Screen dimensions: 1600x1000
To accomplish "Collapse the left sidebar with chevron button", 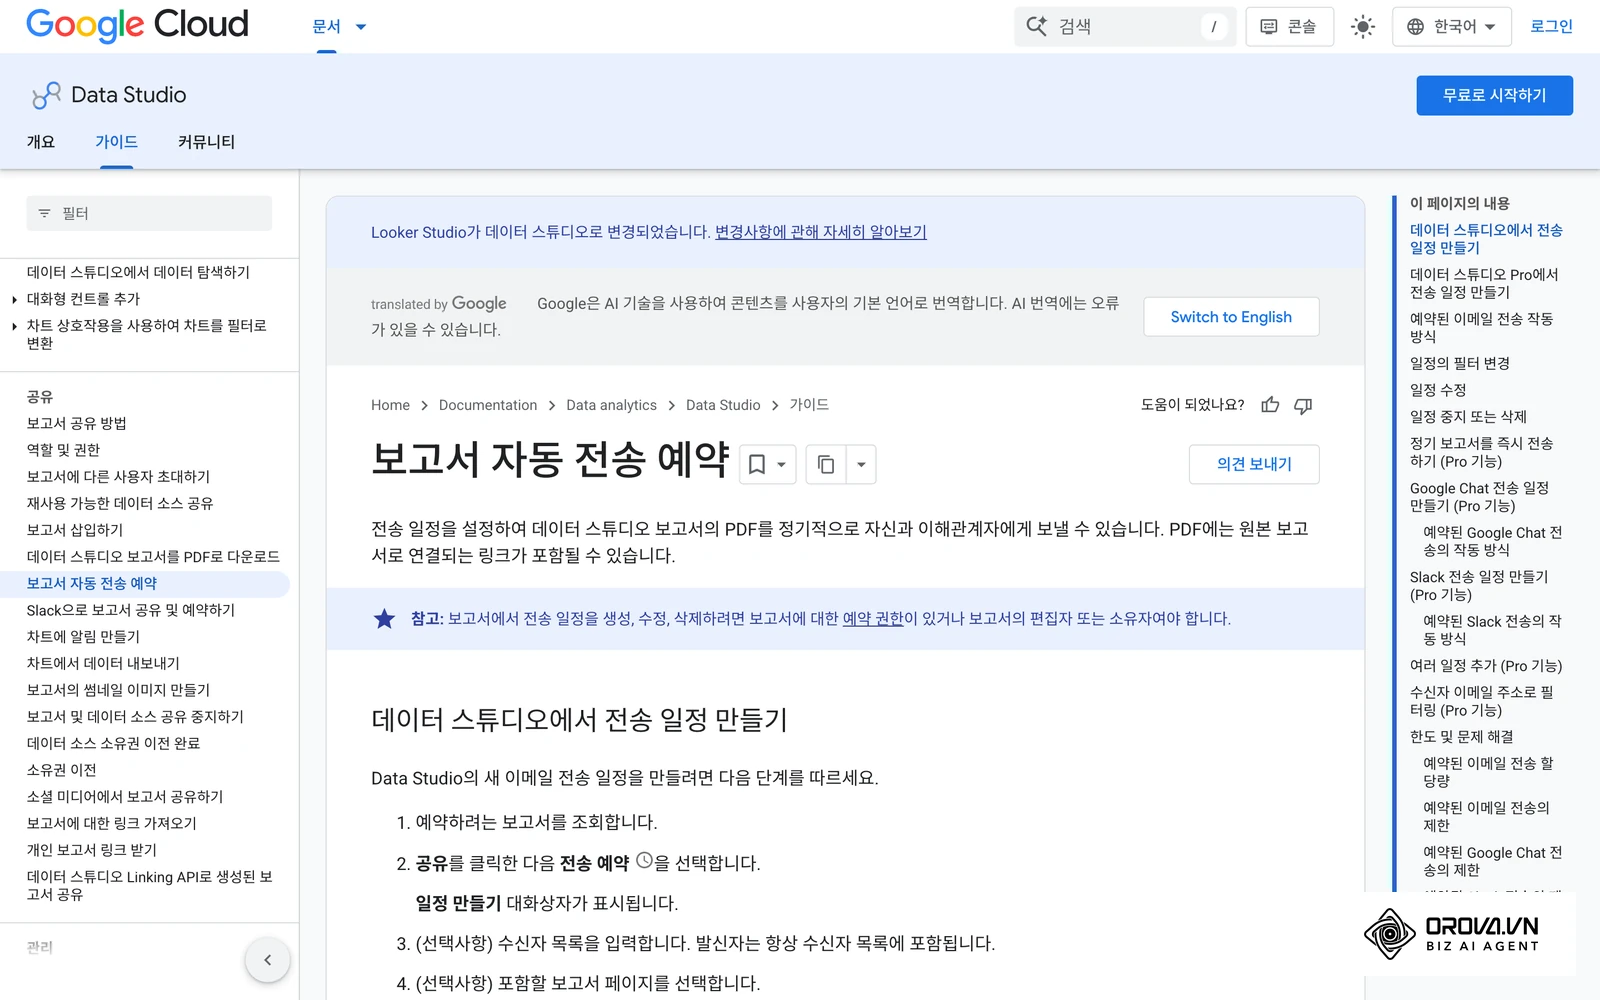I will click(267, 960).
